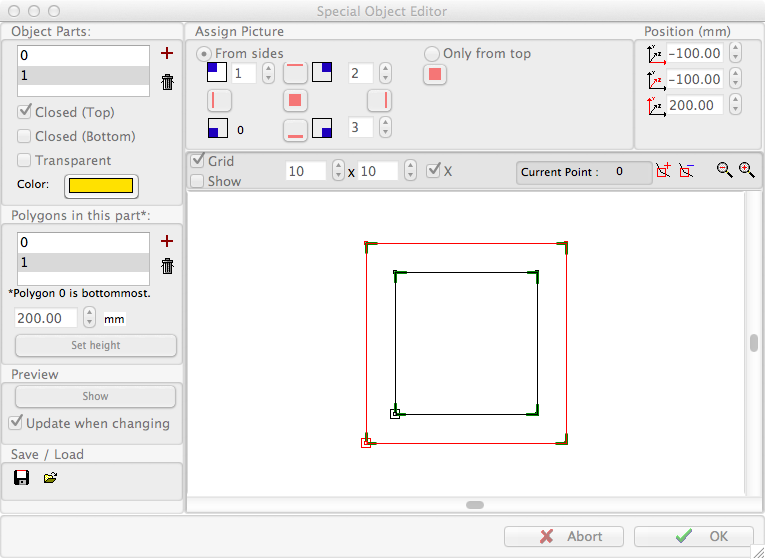Load an object with open folder icon
Screen dimensions: 765x559
[x=50, y=478]
